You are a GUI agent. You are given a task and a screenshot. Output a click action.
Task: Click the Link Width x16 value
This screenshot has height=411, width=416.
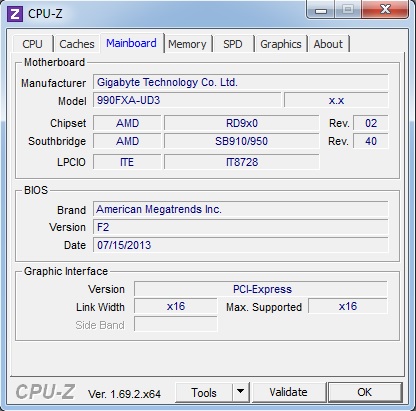point(176,306)
